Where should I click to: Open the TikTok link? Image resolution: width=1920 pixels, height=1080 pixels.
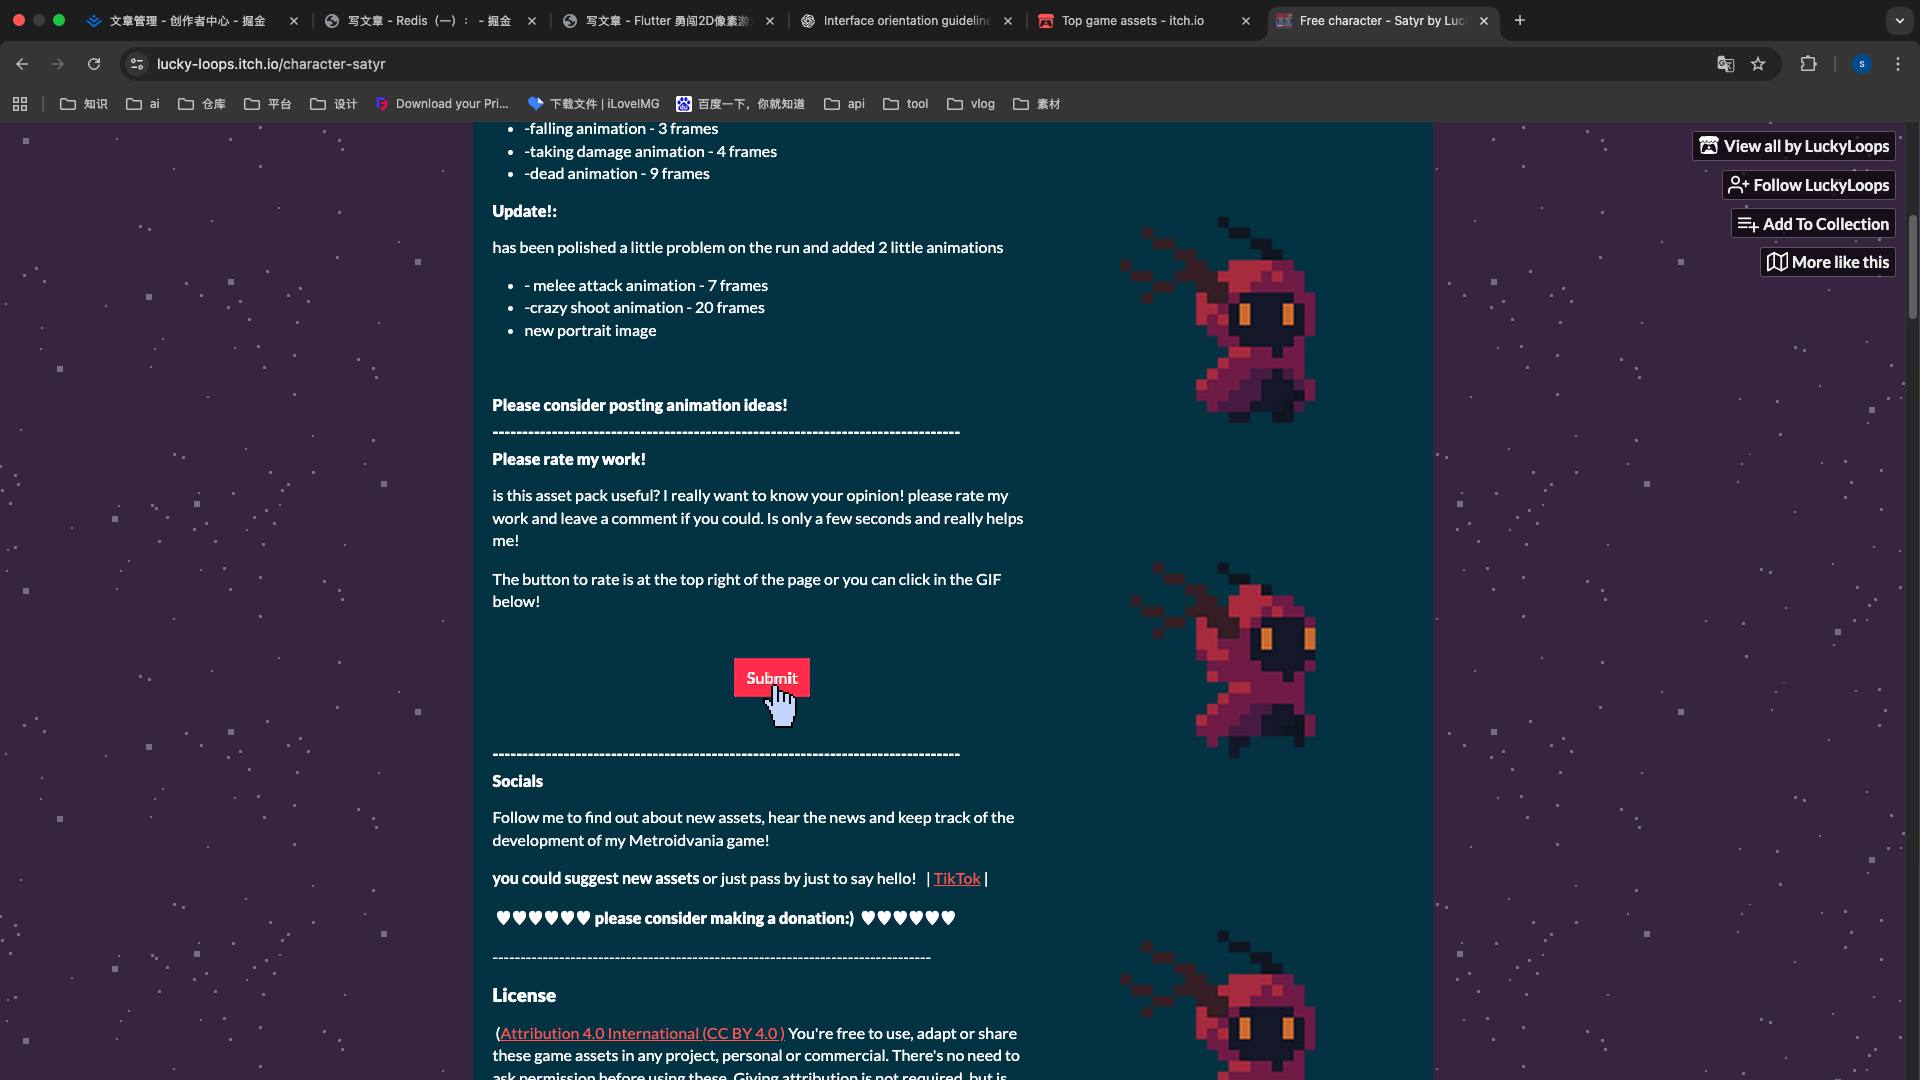(x=956, y=879)
